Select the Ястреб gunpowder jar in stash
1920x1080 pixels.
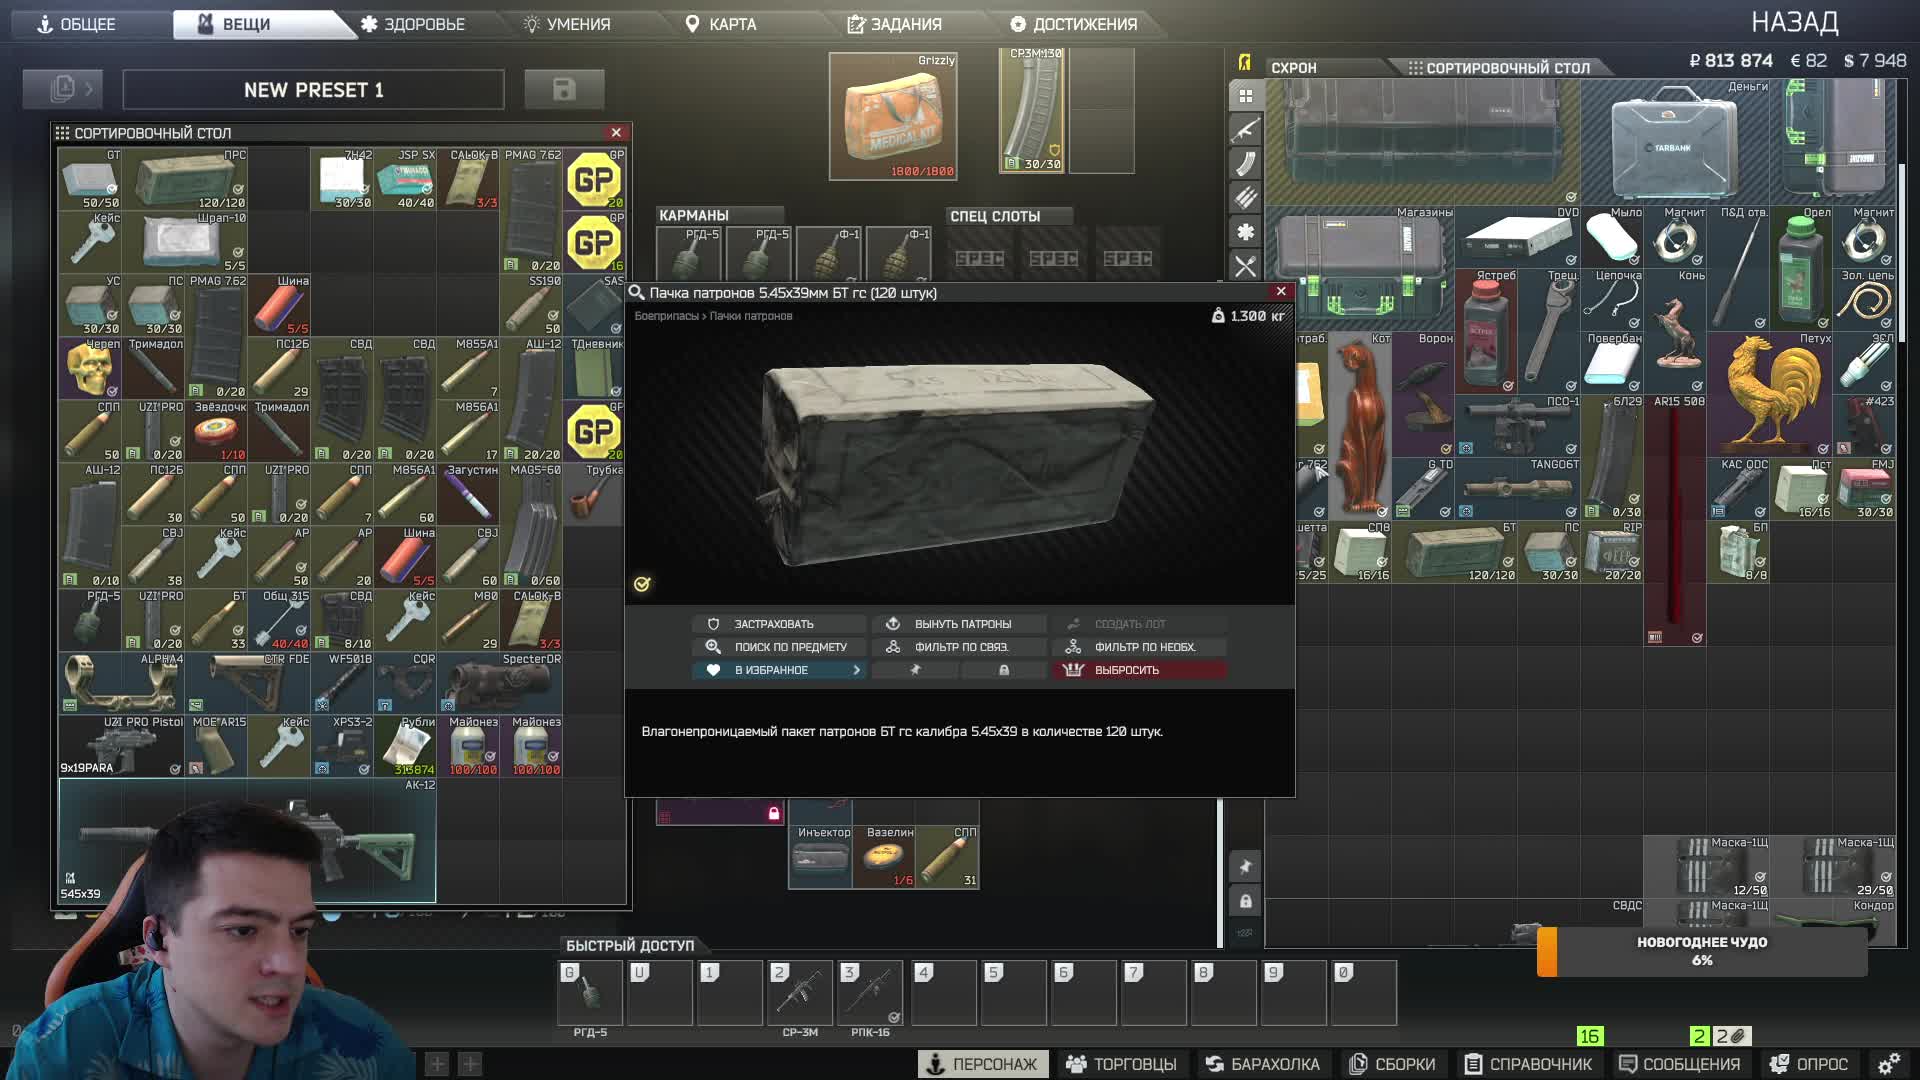1486,331
